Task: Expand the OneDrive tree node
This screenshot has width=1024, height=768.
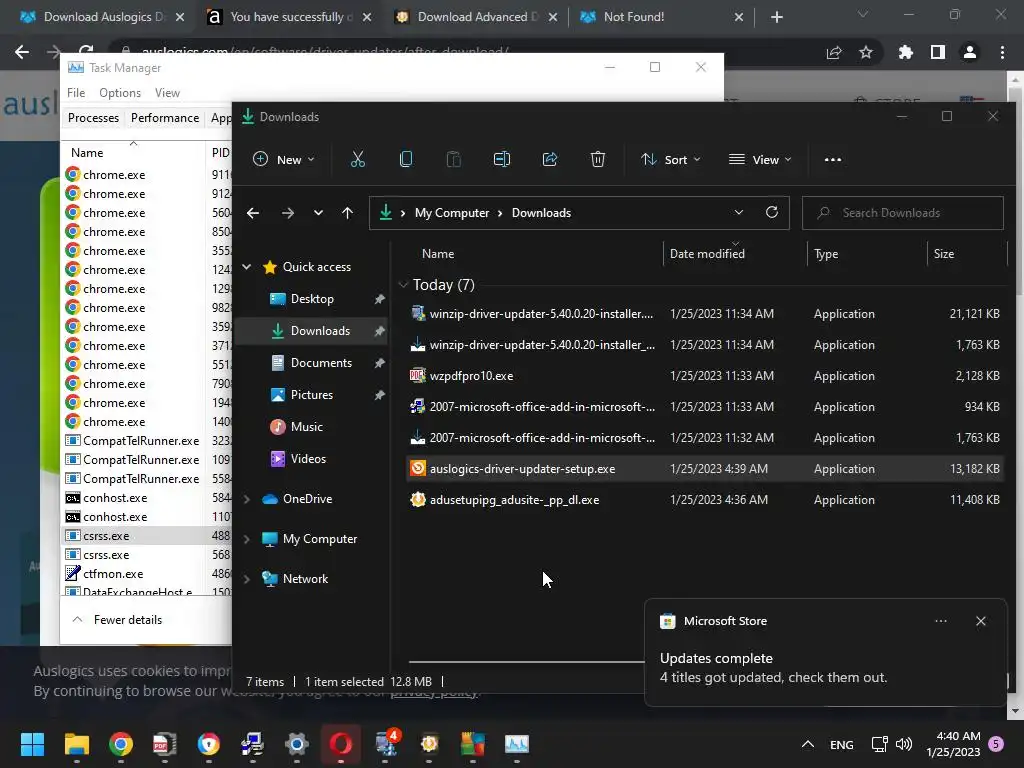Action: 247,499
